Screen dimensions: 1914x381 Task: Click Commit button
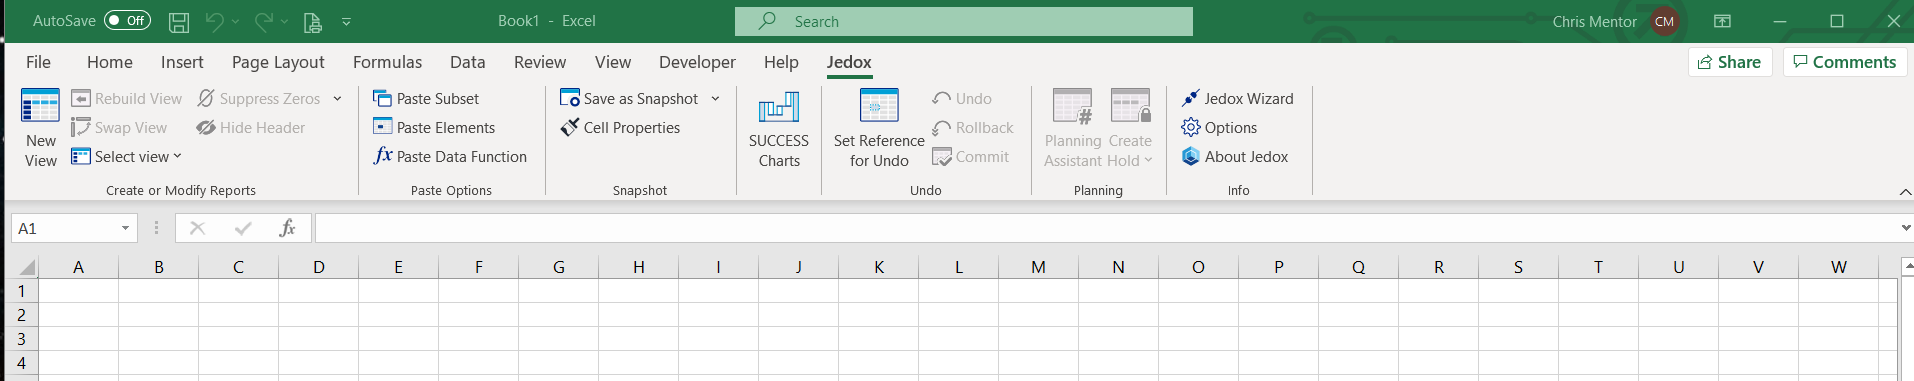971,156
